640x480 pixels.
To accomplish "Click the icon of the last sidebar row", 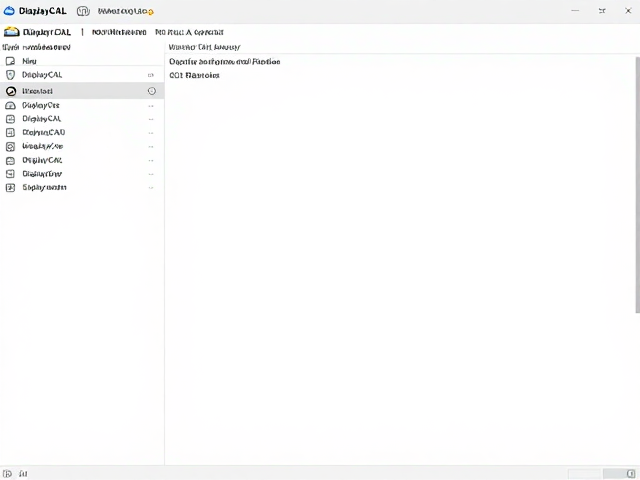I will 10,188.
